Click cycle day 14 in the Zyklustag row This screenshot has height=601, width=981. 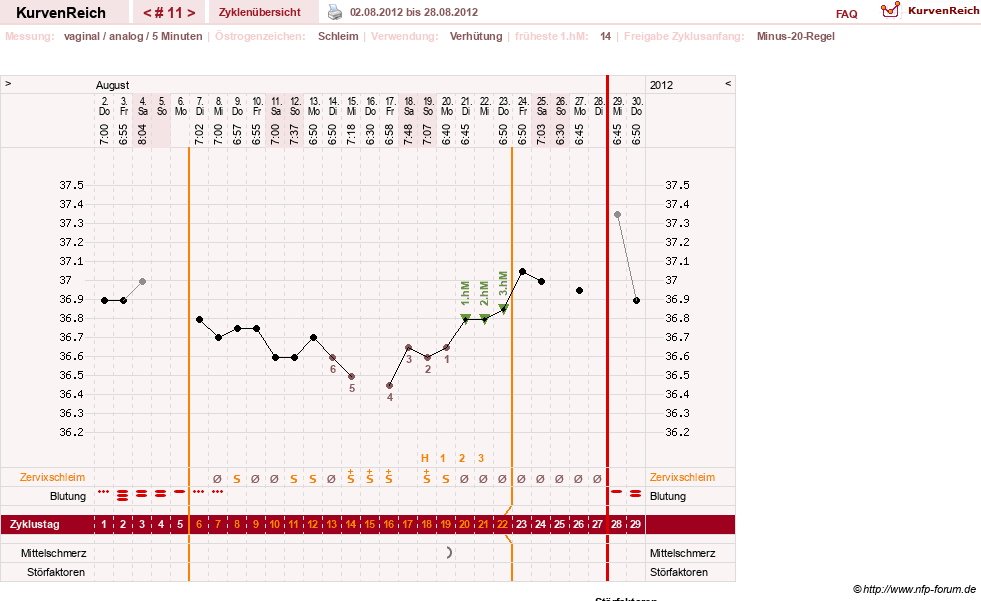pyautogui.click(x=351, y=524)
